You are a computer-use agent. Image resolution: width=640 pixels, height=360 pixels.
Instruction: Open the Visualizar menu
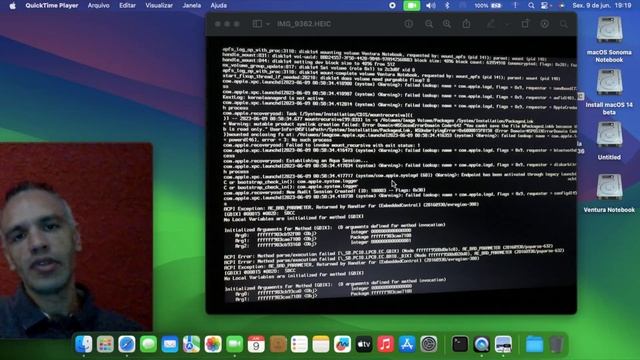(x=159, y=5)
